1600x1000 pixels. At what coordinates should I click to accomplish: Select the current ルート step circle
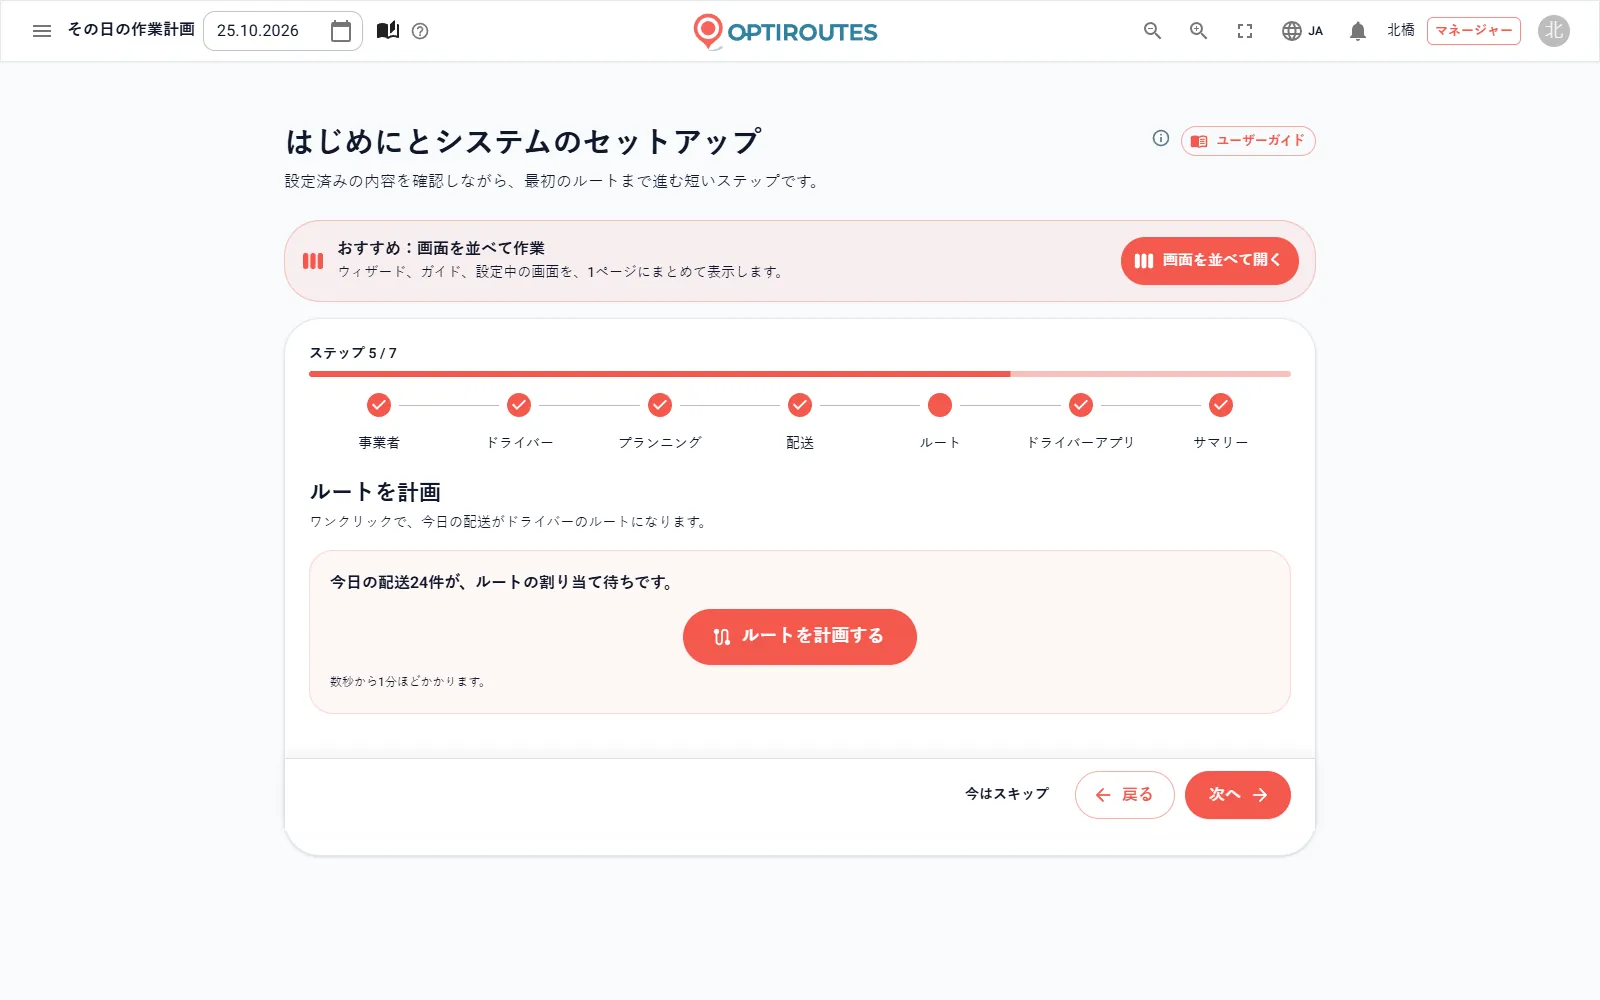pyautogui.click(x=940, y=405)
